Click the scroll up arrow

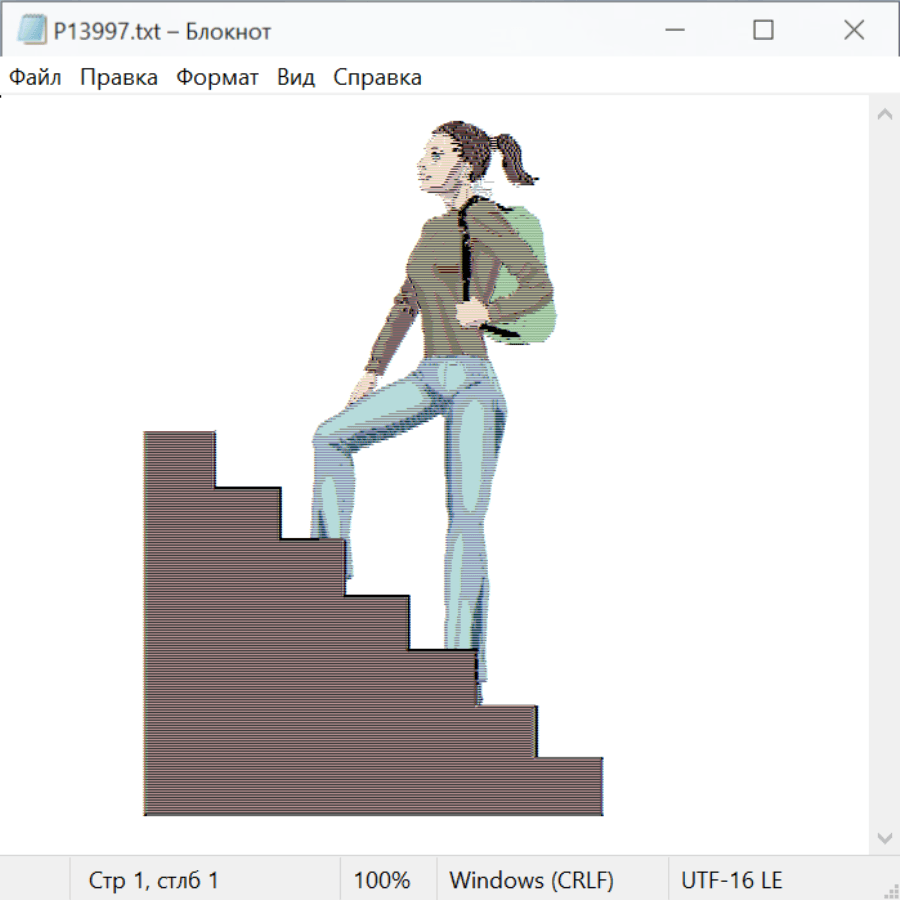pyautogui.click(x=884, y=114)
